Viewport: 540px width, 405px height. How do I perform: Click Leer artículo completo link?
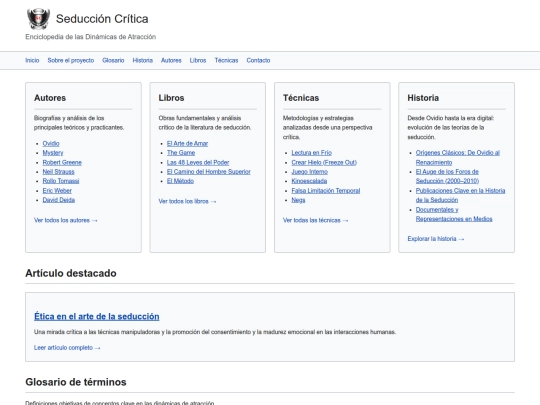point(67,347)
